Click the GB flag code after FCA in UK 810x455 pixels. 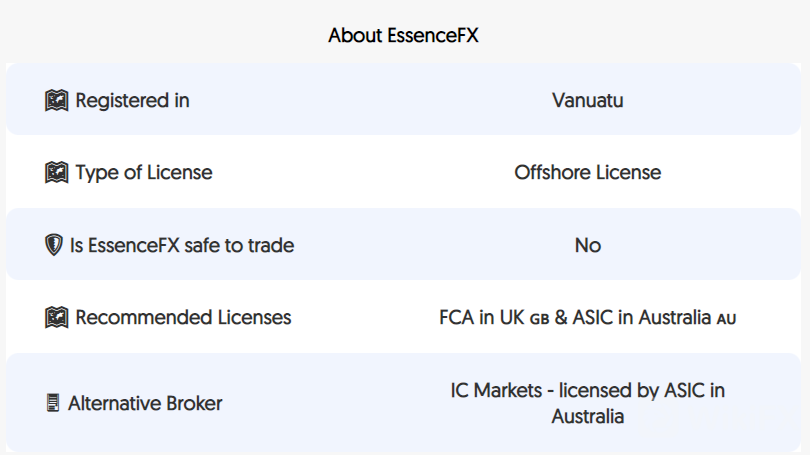click(539, 319)
